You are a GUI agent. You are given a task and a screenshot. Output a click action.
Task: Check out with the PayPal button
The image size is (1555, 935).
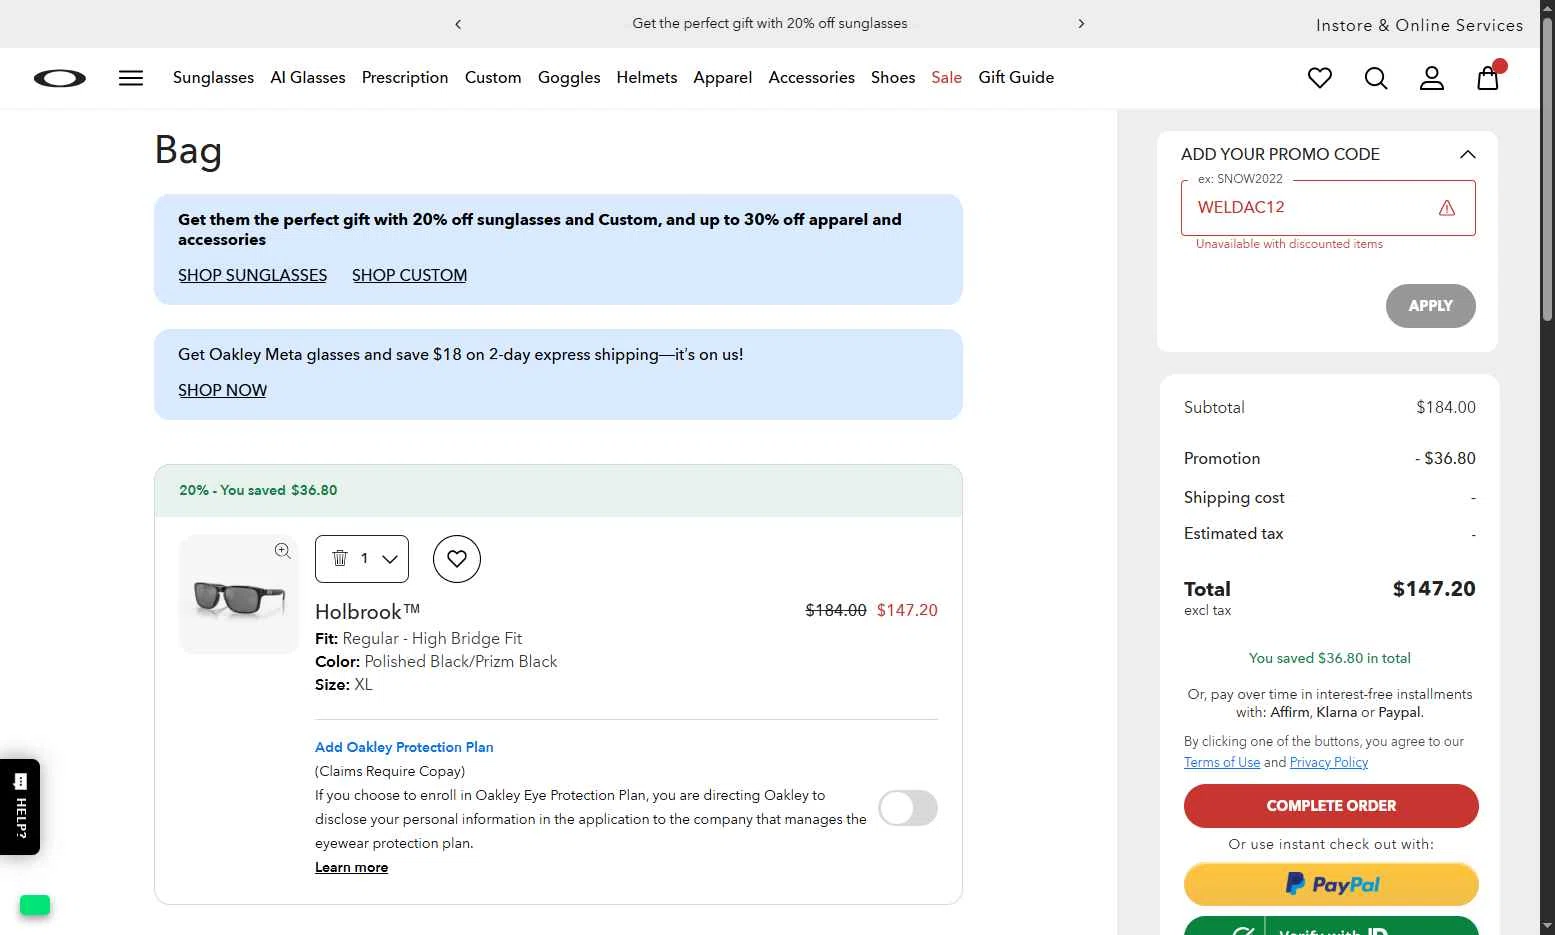(1331, 884)
